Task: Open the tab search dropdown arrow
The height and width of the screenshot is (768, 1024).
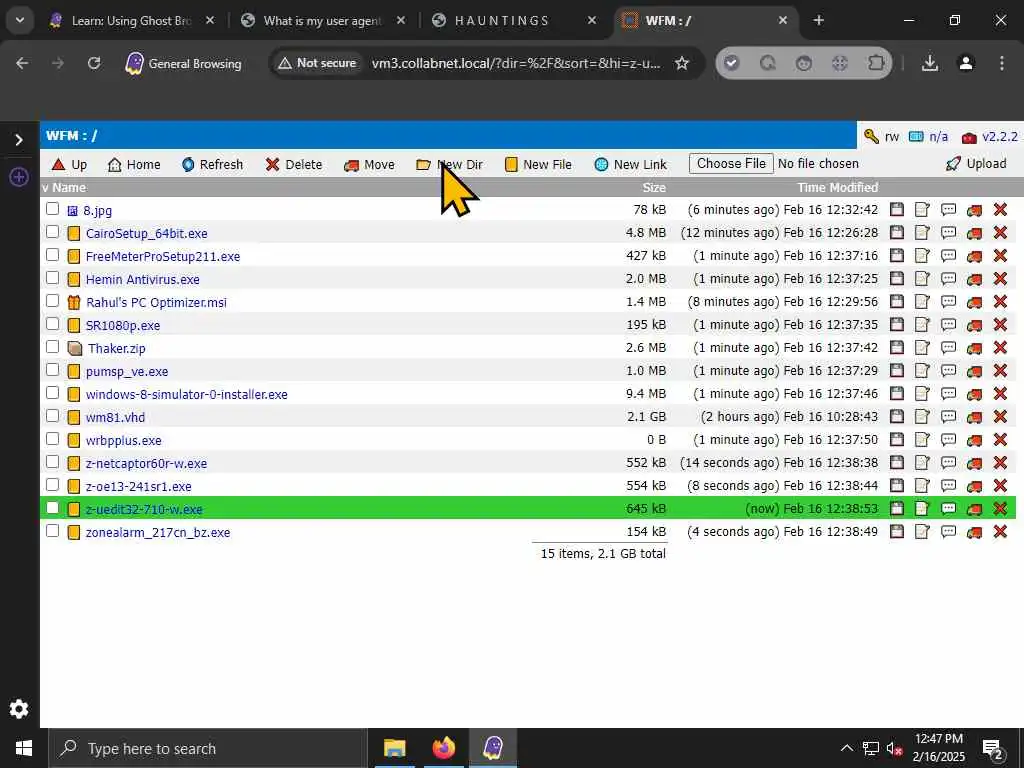Action: pos(20,20)
